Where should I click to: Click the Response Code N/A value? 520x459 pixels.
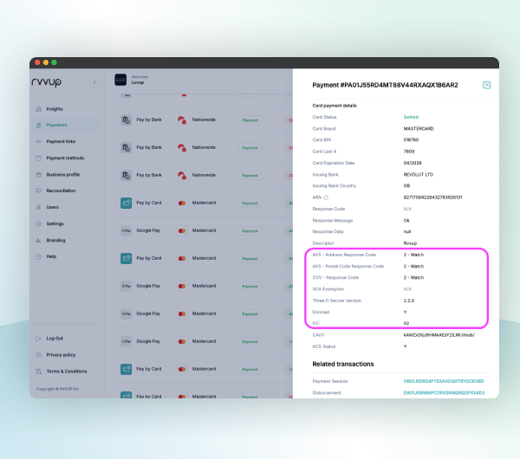[407, 209]
